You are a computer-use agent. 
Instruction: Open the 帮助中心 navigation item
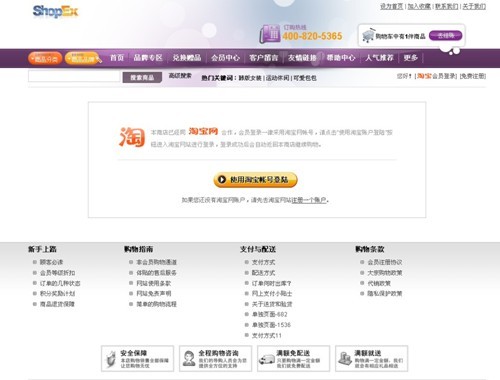[x=341, y=58]
